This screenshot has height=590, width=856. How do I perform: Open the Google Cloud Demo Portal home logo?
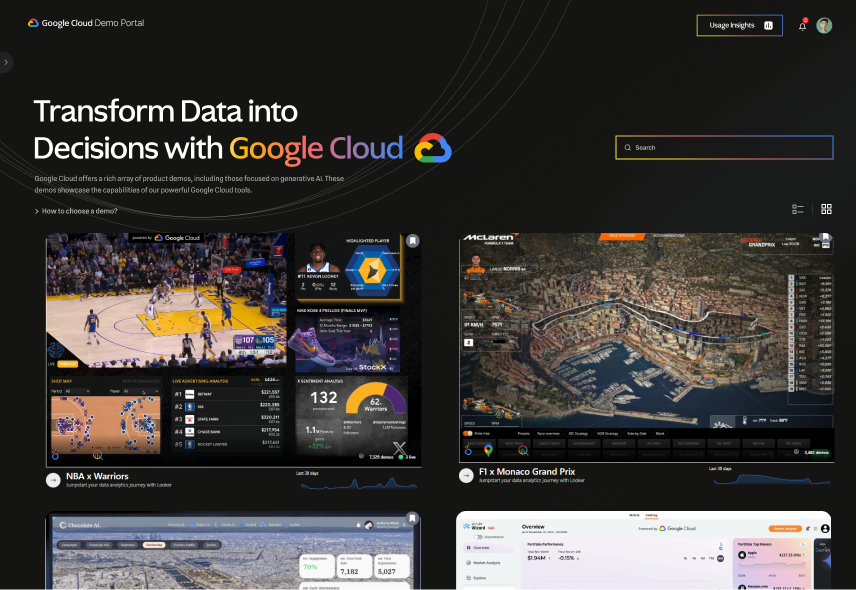pyautogui.click(x=86, y=23)
